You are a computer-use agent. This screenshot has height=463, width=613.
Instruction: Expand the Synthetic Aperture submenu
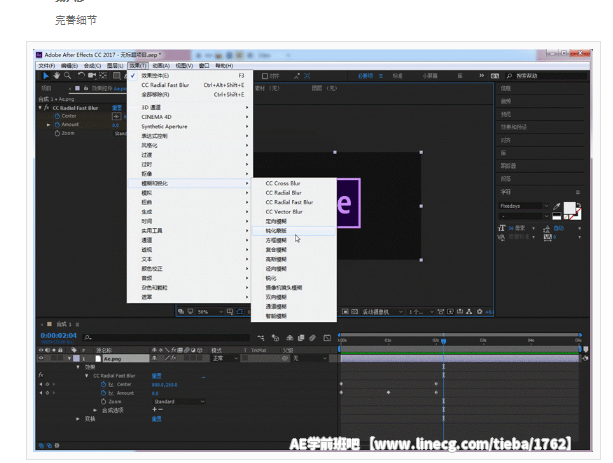pyautogui.click(x=190, y=126)
